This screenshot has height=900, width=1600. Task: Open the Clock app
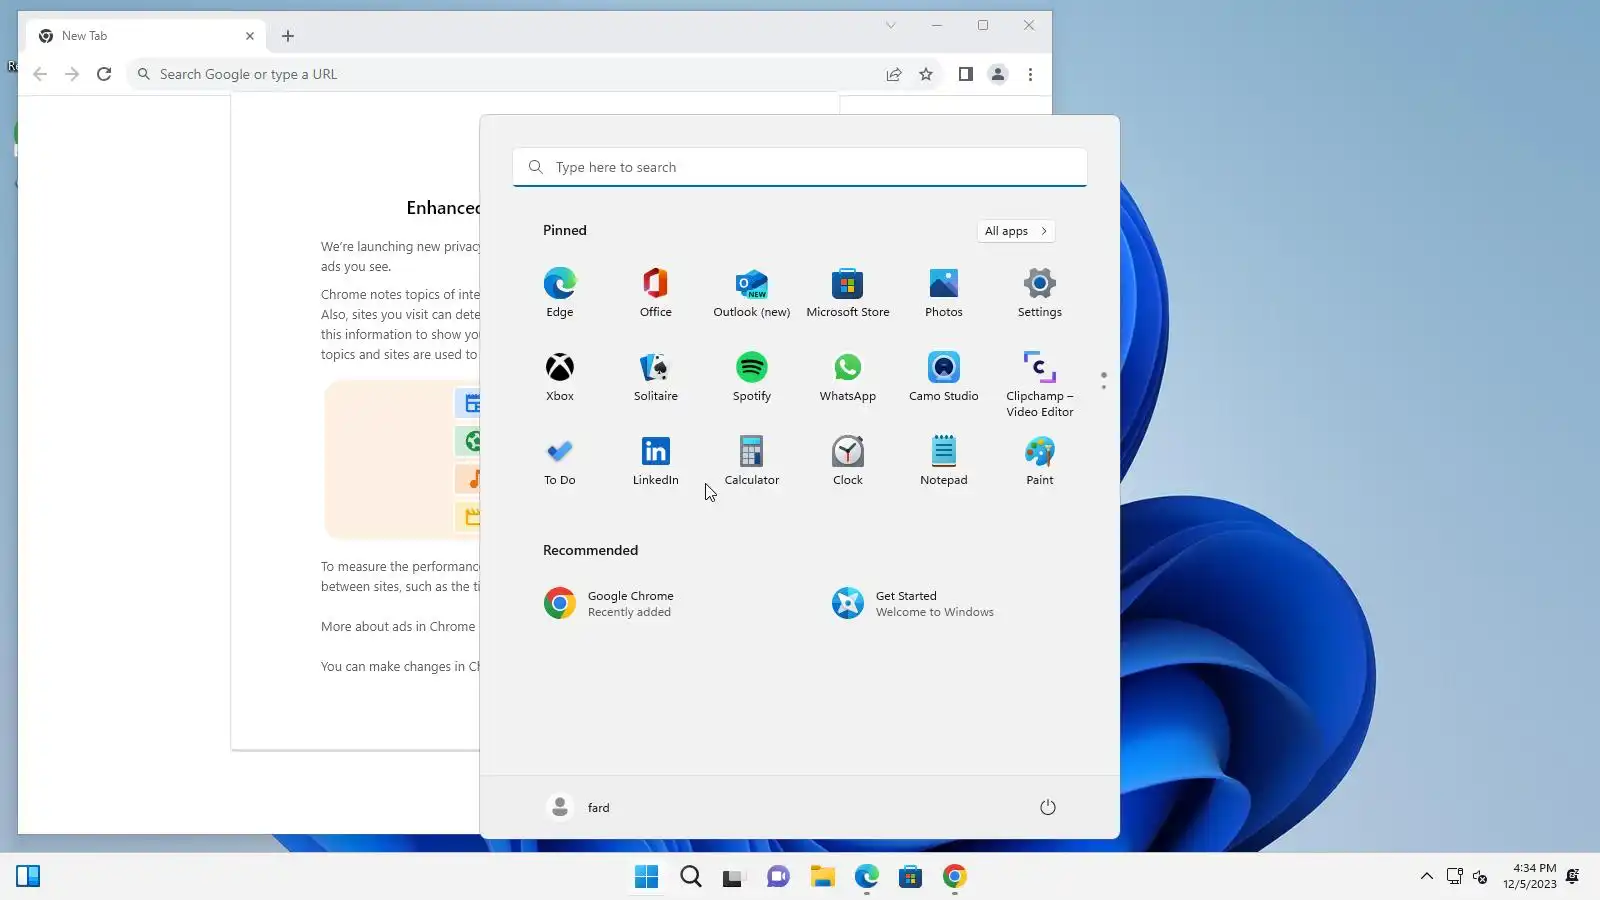tap(848, 461)
